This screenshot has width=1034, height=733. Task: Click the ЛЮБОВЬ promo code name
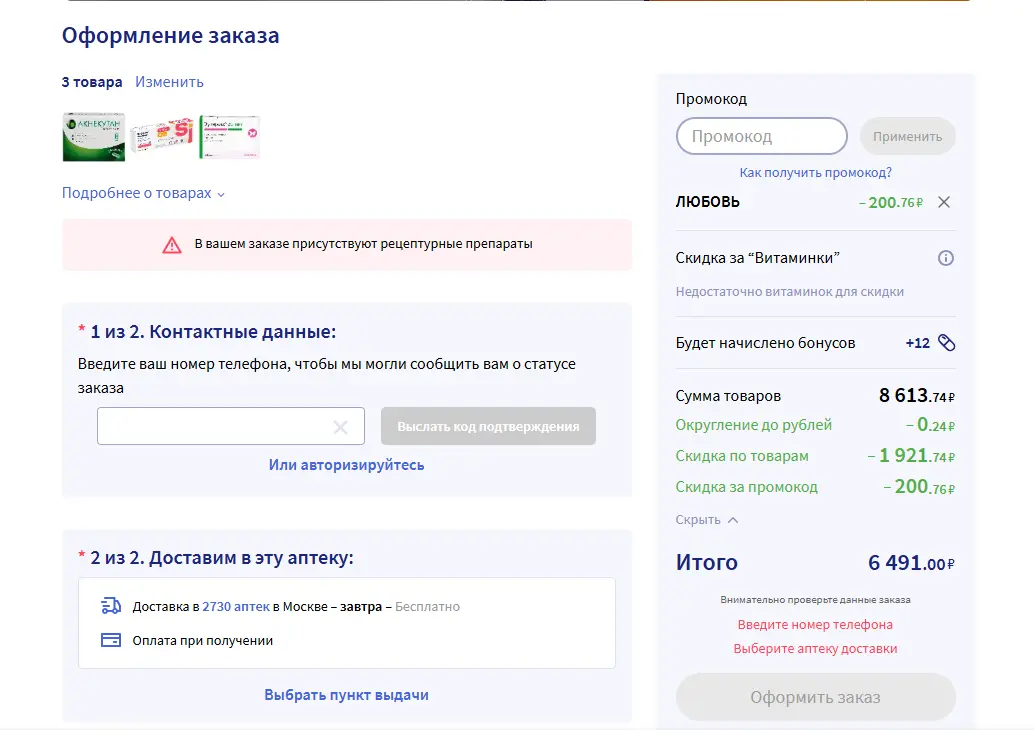[708, 202]
